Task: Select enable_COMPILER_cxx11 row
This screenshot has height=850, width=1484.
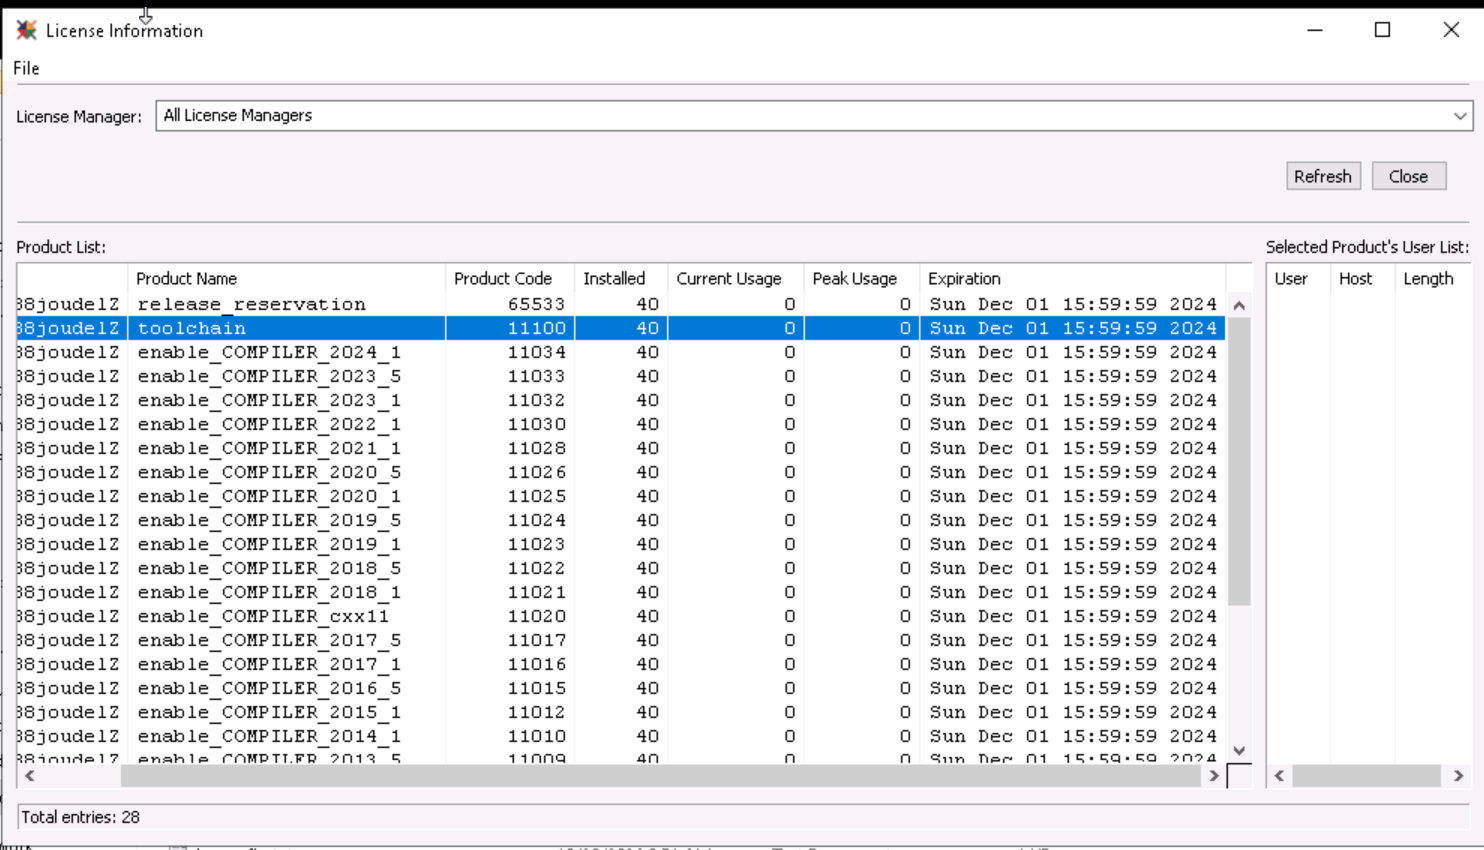Action: [621, 616]
